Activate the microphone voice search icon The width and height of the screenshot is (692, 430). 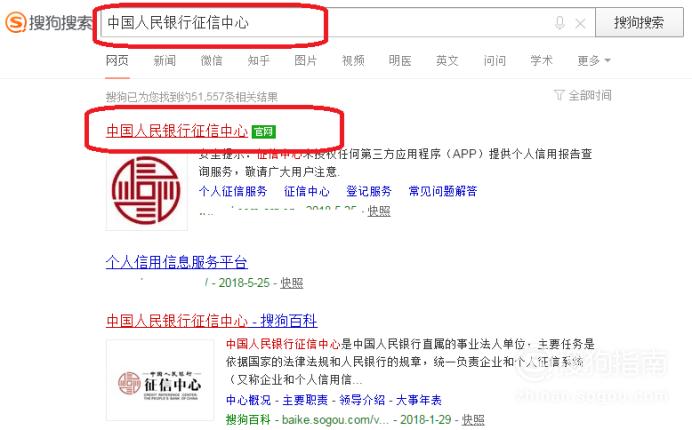pos(560,23)
